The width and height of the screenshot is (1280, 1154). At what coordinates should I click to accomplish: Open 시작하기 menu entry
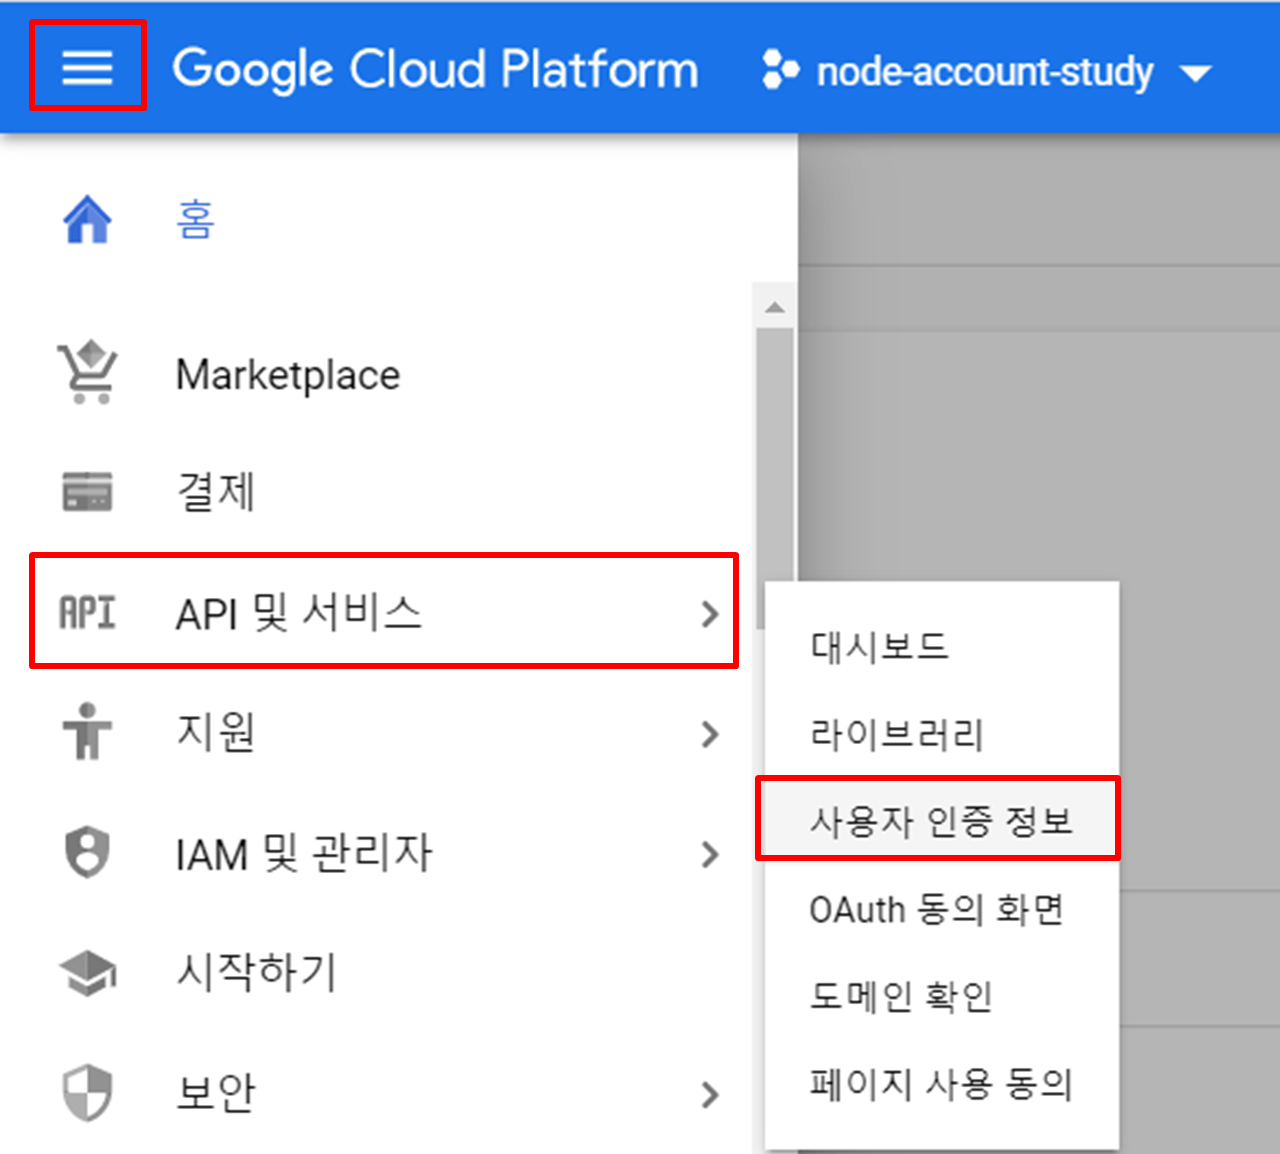point(257,972)
